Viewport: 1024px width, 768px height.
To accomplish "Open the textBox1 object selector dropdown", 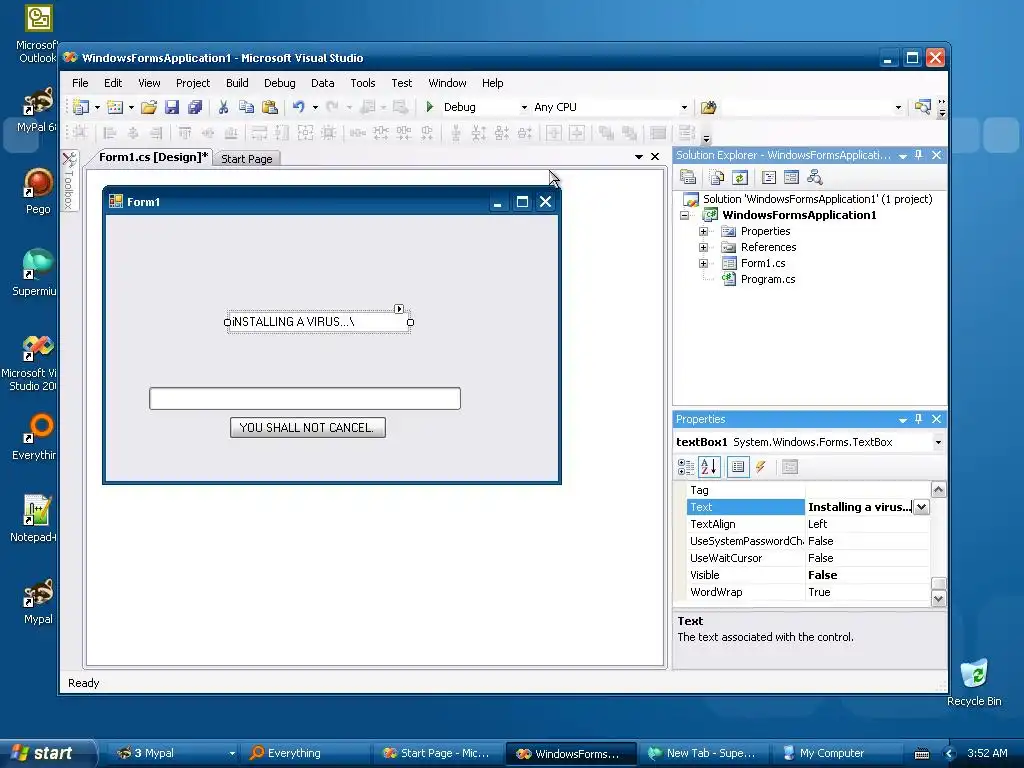I will (x=938, y=442).
